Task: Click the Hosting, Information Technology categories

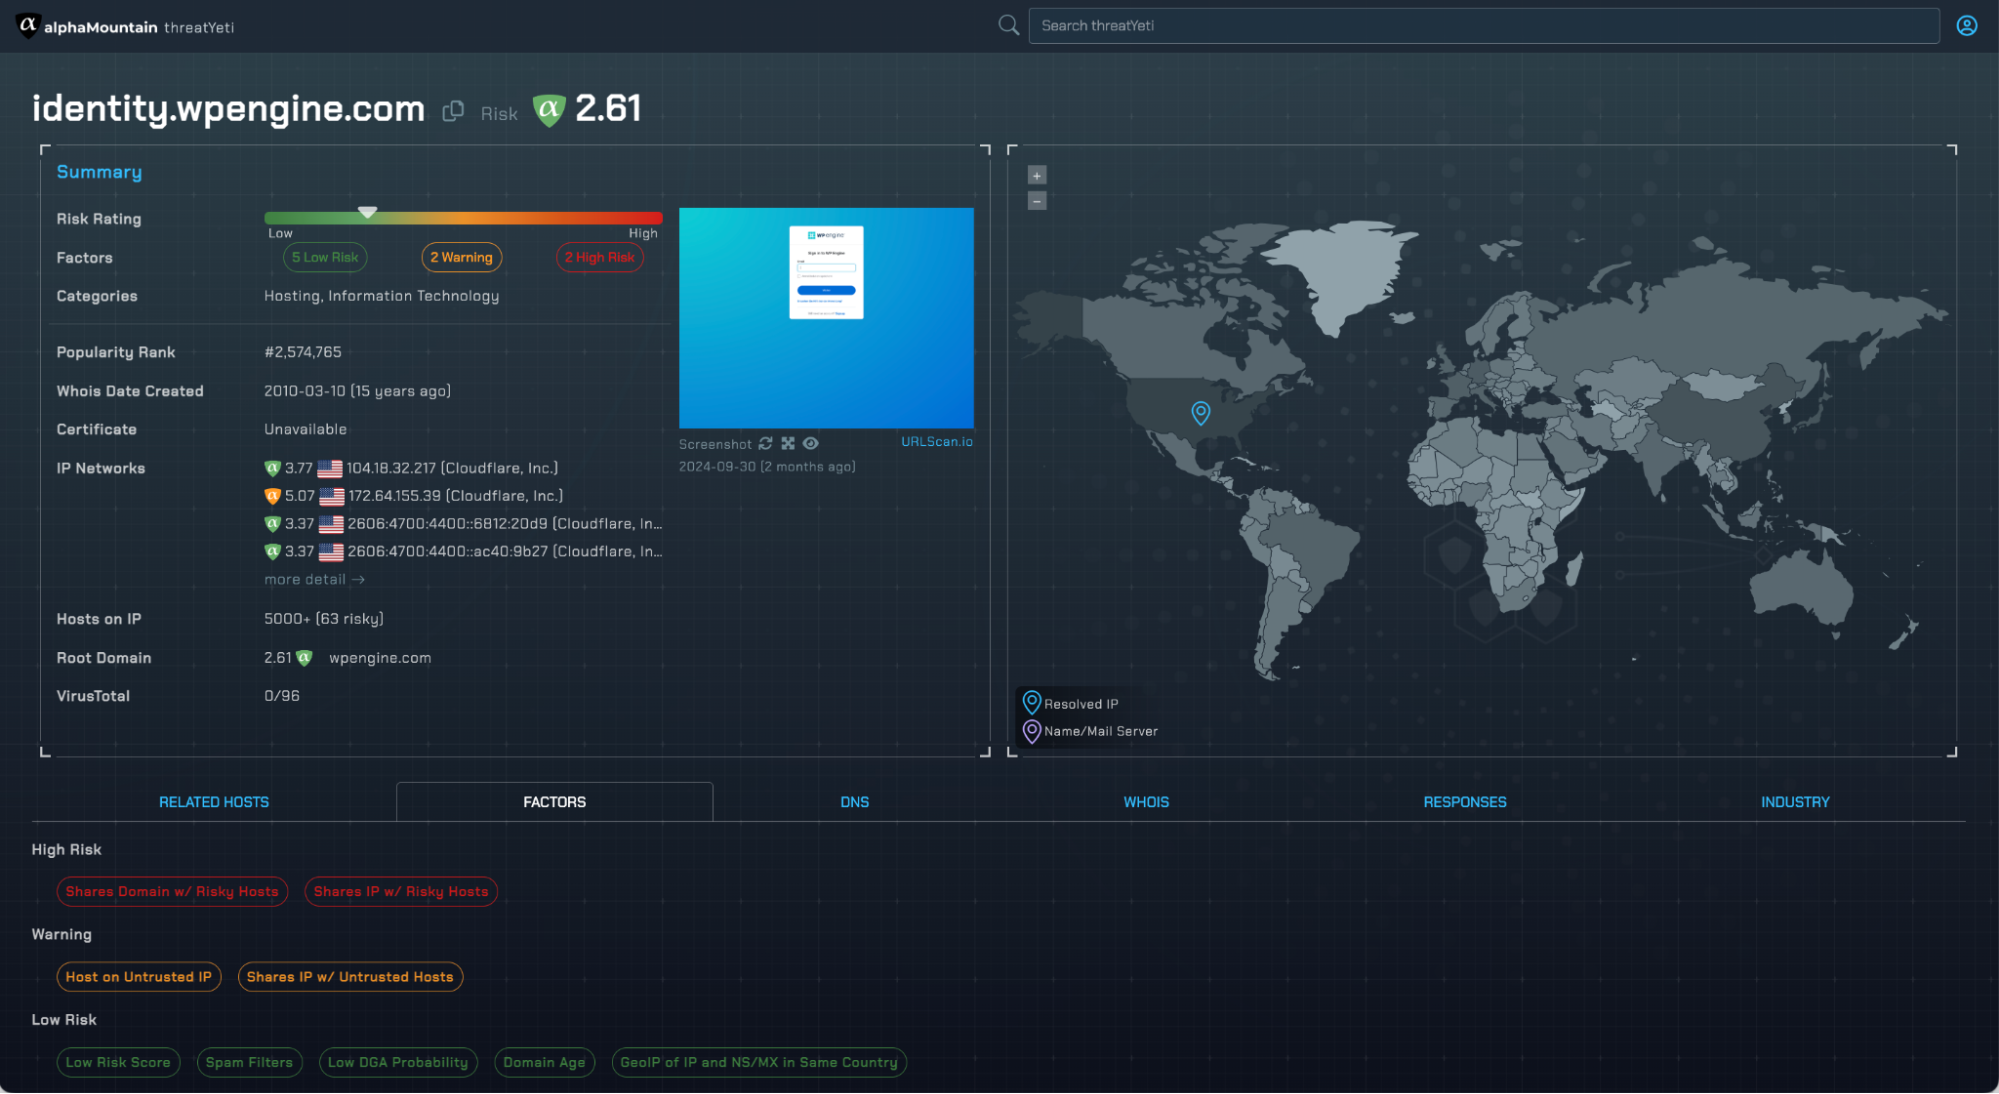Action: (x=381, y=296)
